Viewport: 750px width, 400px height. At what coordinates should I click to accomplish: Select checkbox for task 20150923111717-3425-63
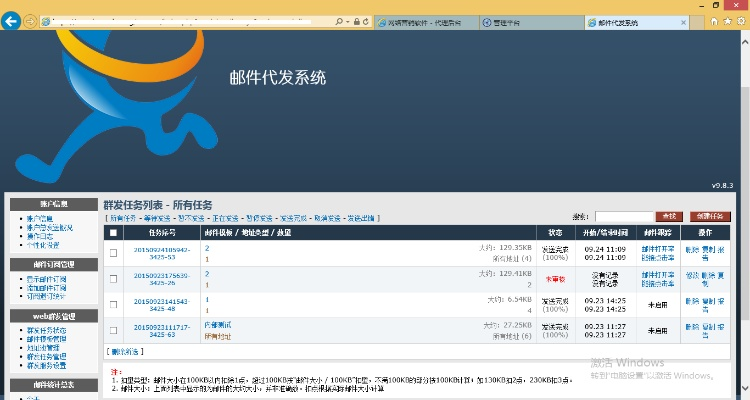point(113,330)
